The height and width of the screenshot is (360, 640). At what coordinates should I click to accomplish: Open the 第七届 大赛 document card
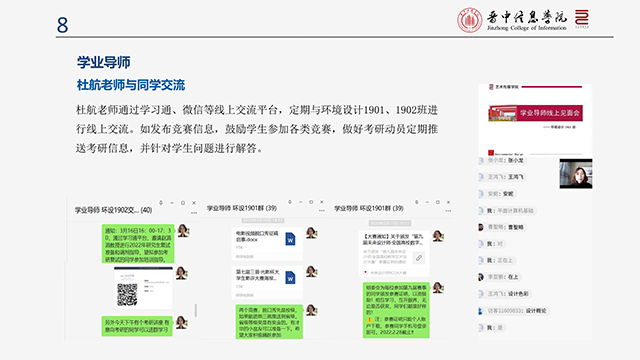[x=267, y=282]
